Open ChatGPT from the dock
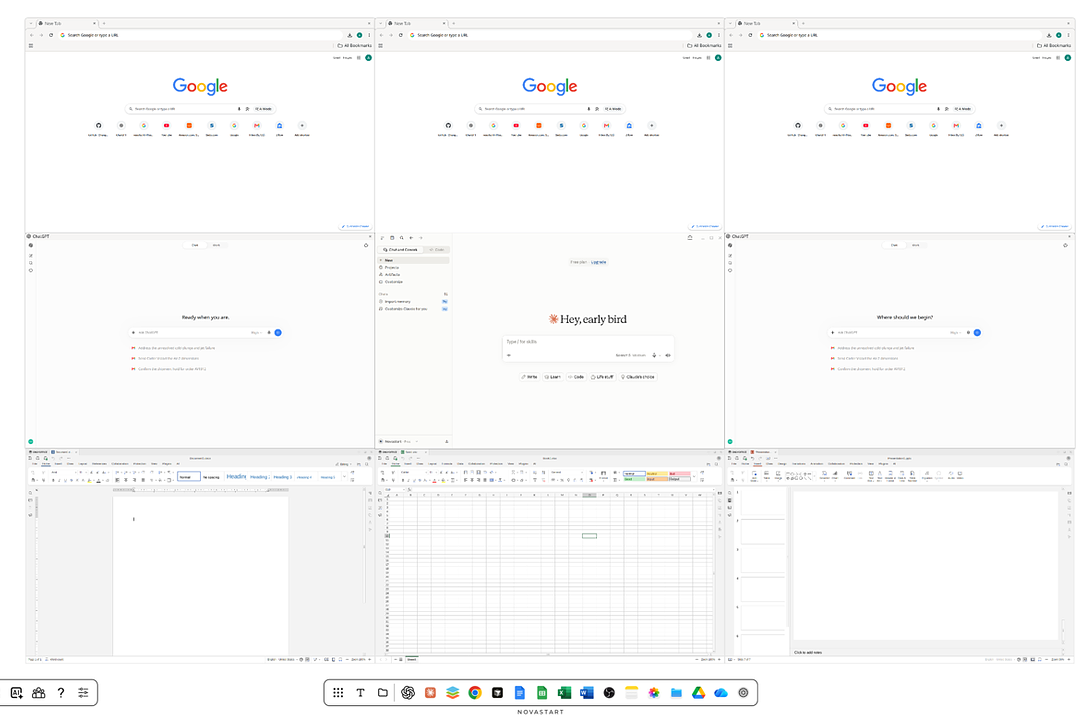 click(x=408, y=692)
